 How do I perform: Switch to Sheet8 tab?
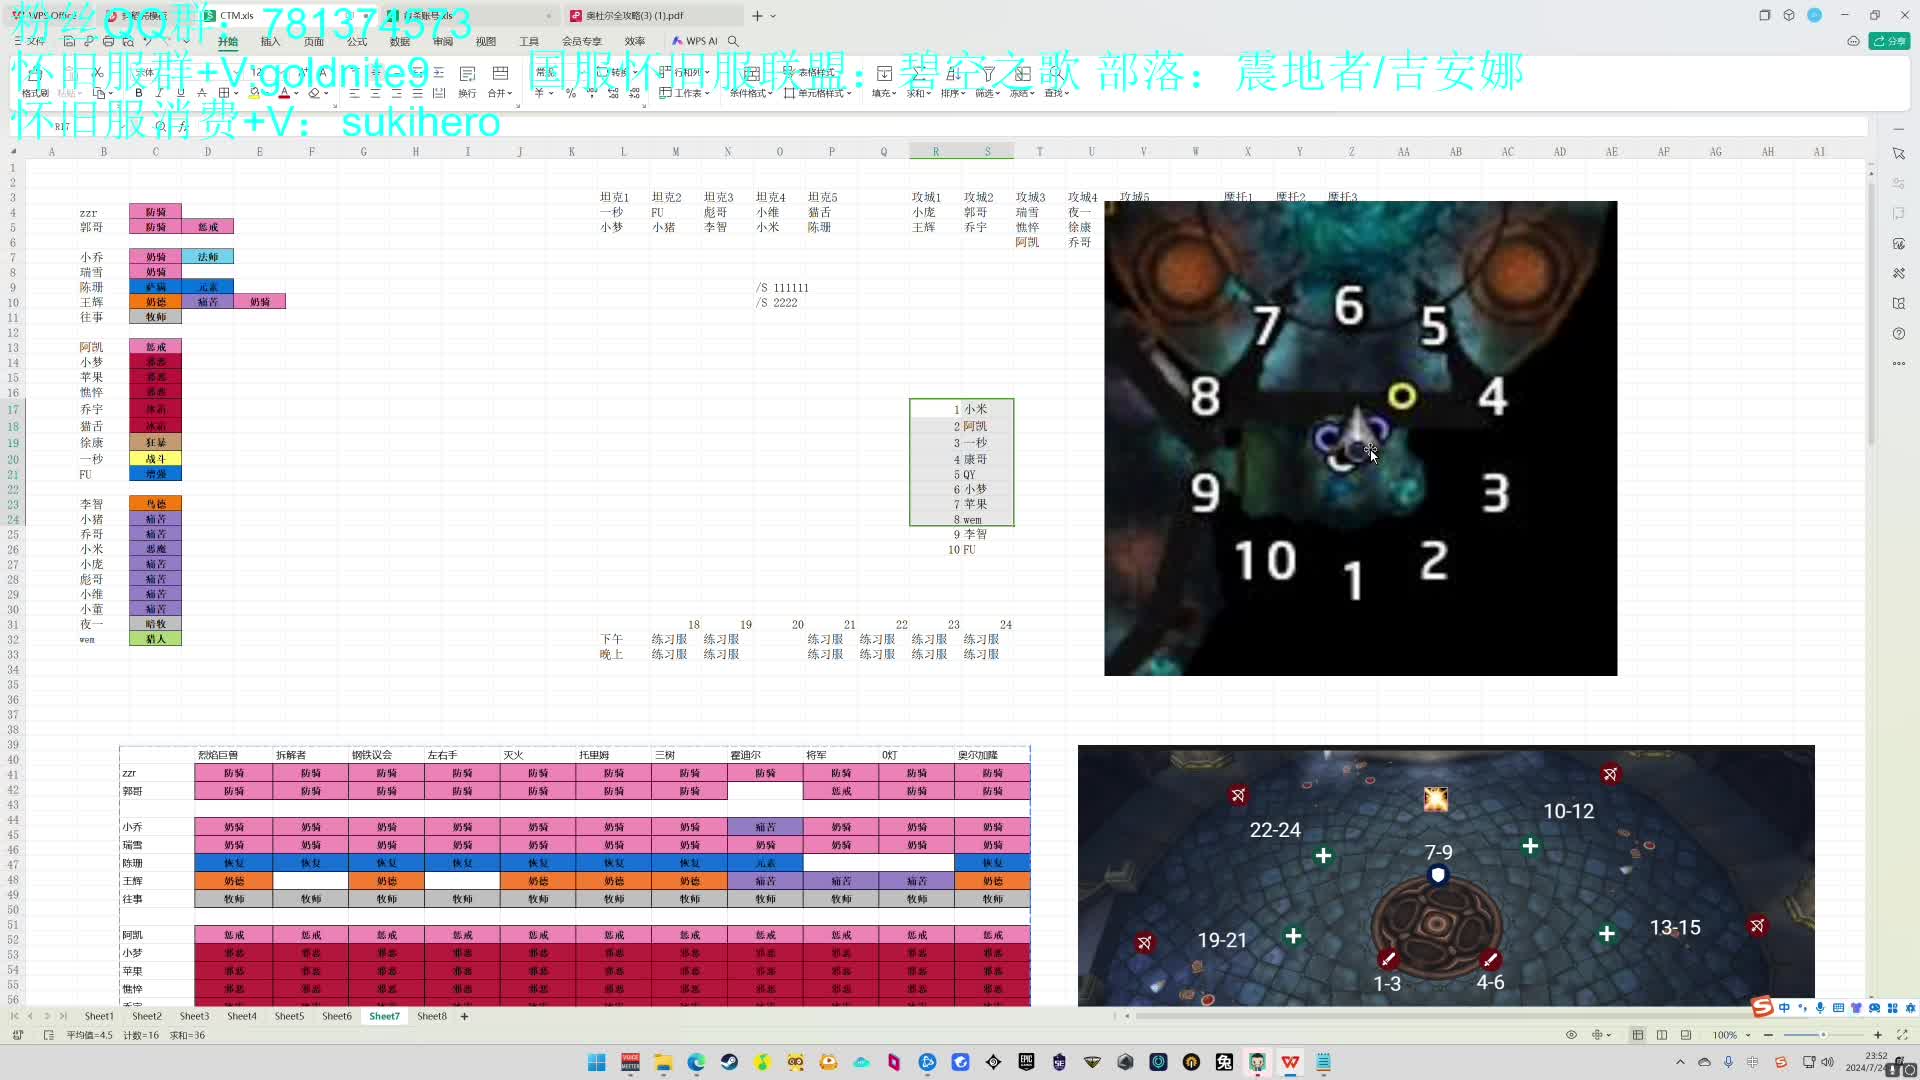(432, 1016)
